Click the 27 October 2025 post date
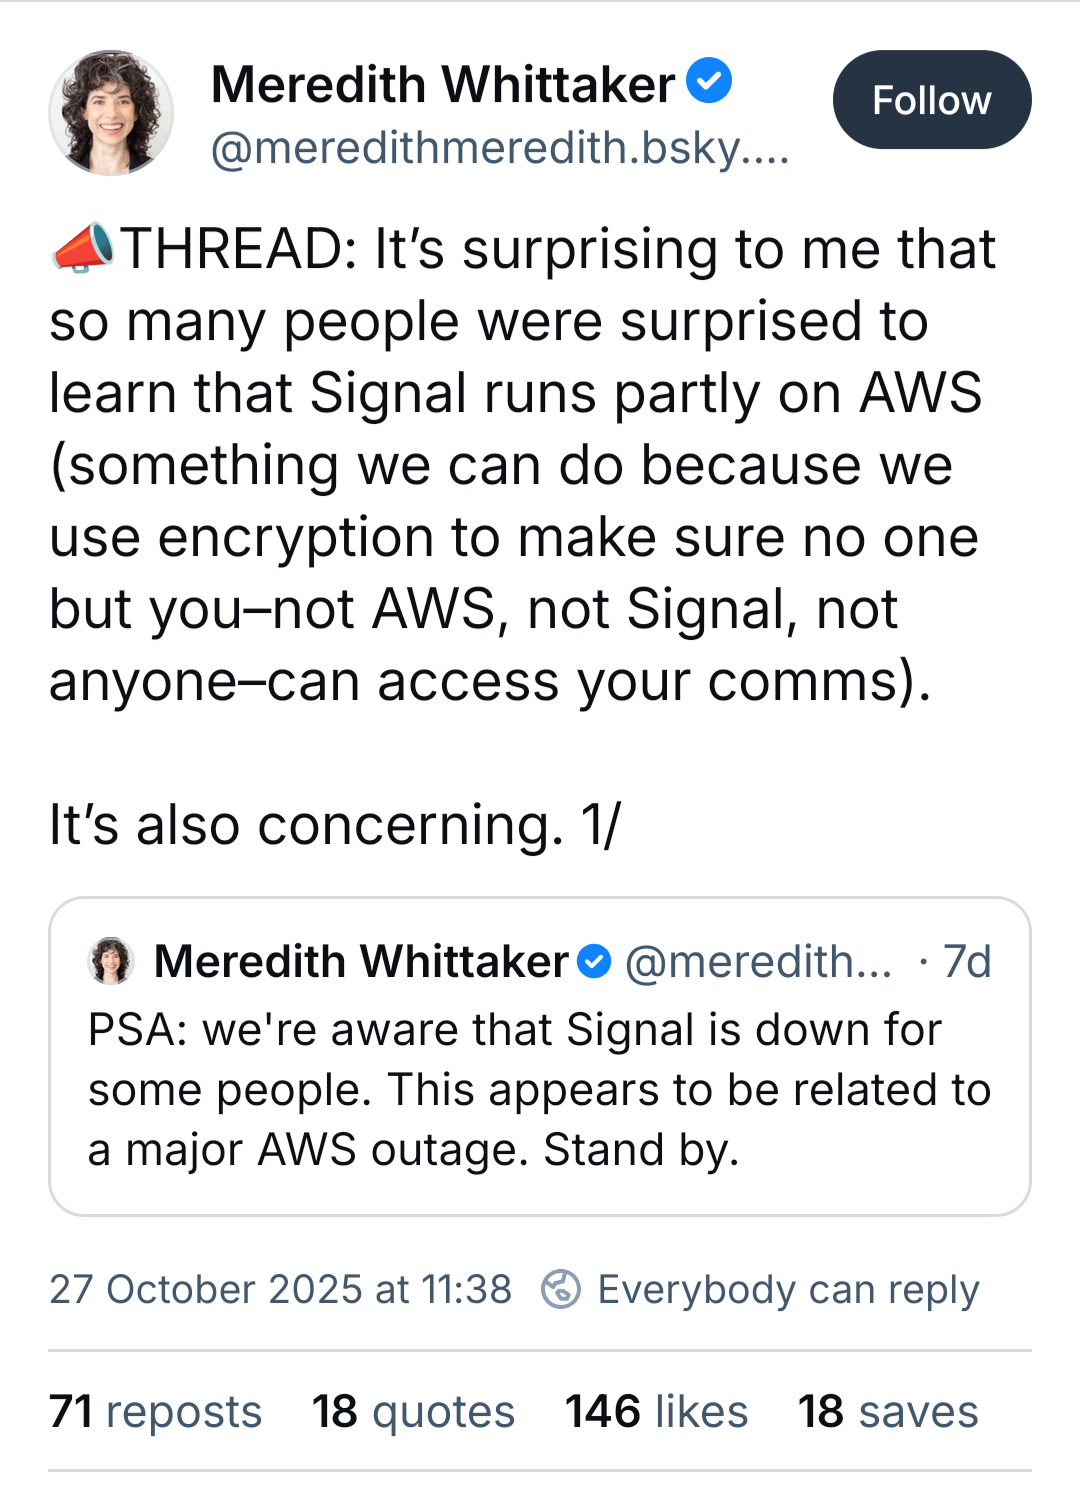 click(x=281, y=1289)
